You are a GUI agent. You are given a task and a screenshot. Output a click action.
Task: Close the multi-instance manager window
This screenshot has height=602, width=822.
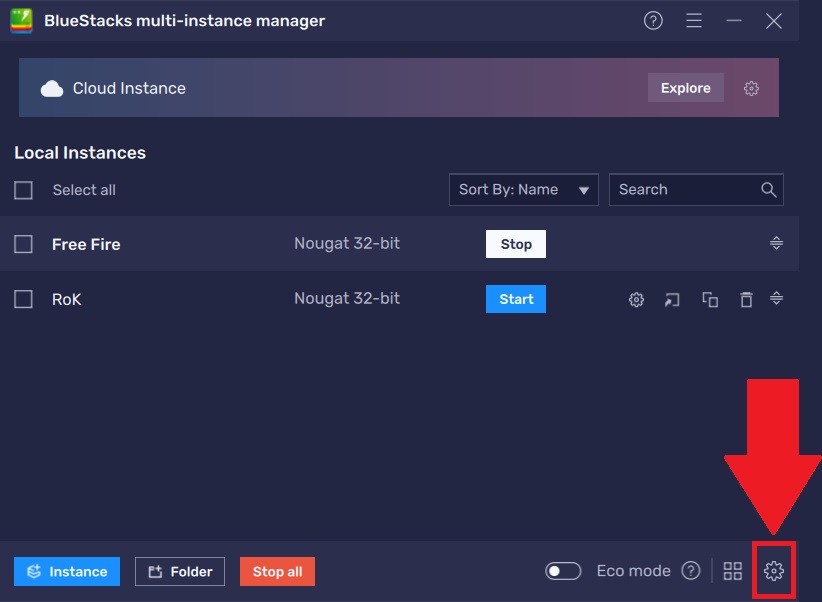(774, 21)
